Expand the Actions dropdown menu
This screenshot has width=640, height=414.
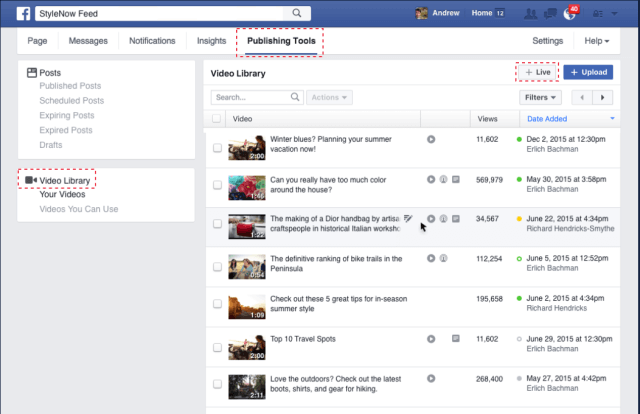click(330, 97)
